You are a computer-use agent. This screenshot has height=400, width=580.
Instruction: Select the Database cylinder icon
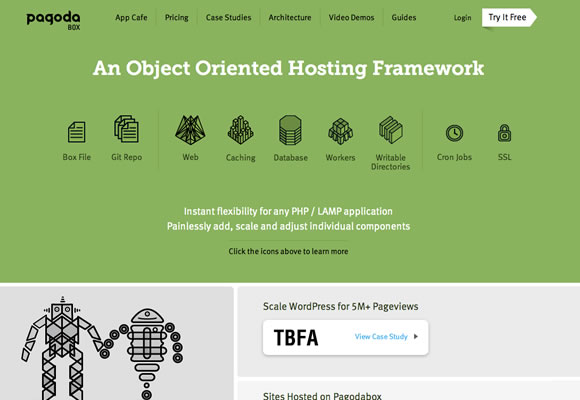tap(290, 130)
